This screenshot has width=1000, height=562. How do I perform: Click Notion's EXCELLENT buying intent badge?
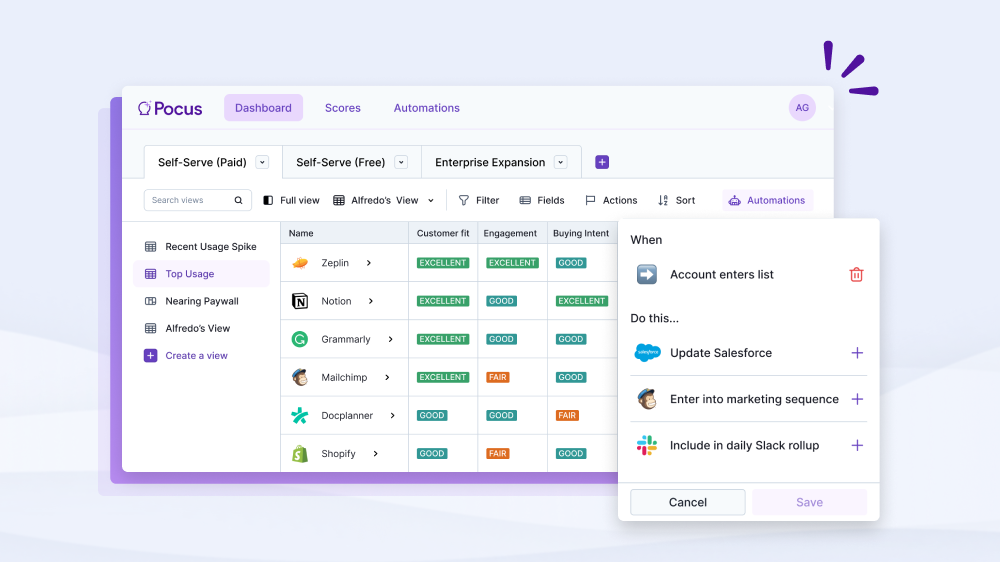[x=582, y=301]
